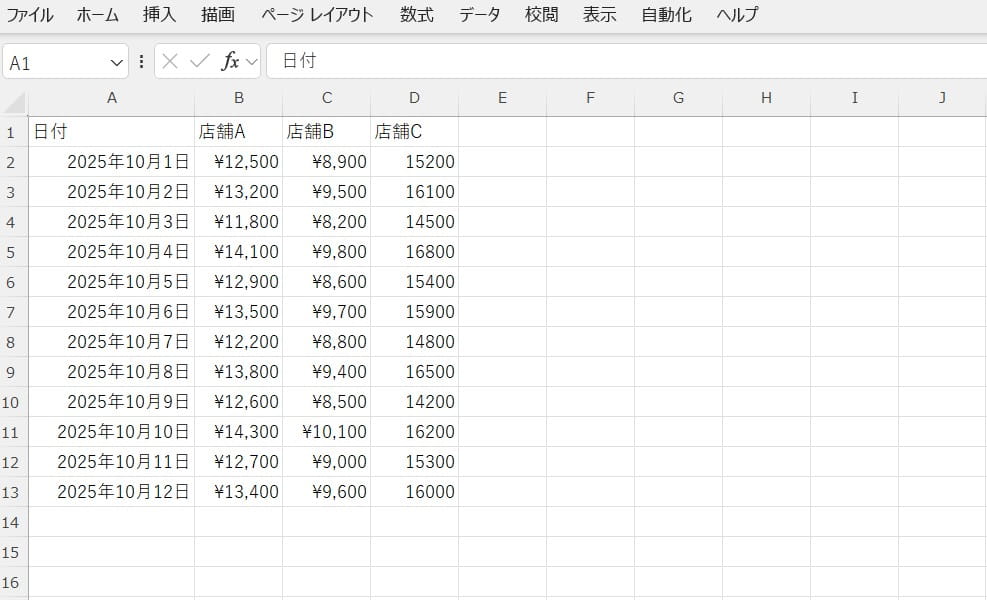Click the Enter checkmark icon in formula bar
Viewport: 987px width, 600px height.
tap(200, 61)
